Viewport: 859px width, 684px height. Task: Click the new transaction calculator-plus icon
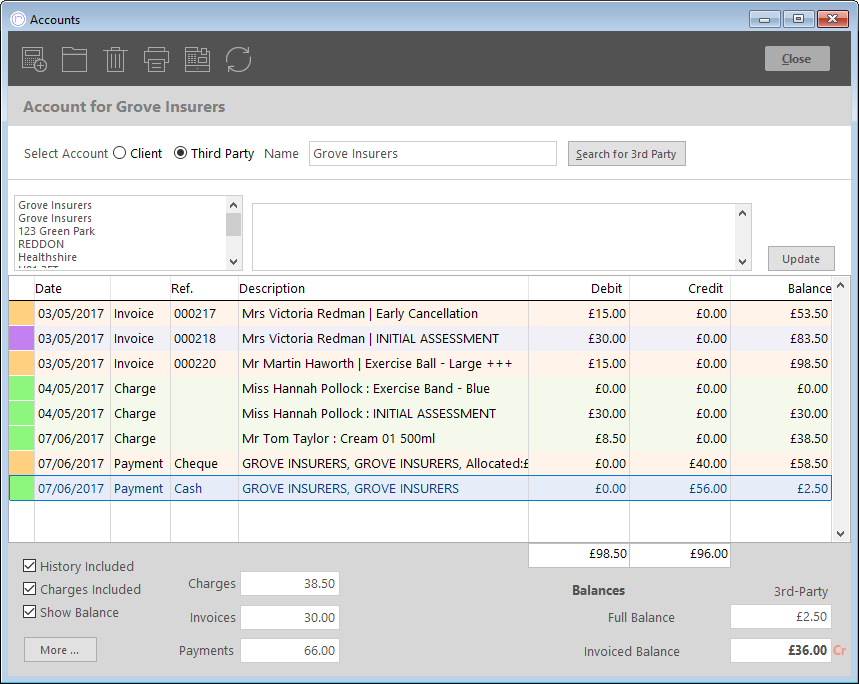coord(34,59)
